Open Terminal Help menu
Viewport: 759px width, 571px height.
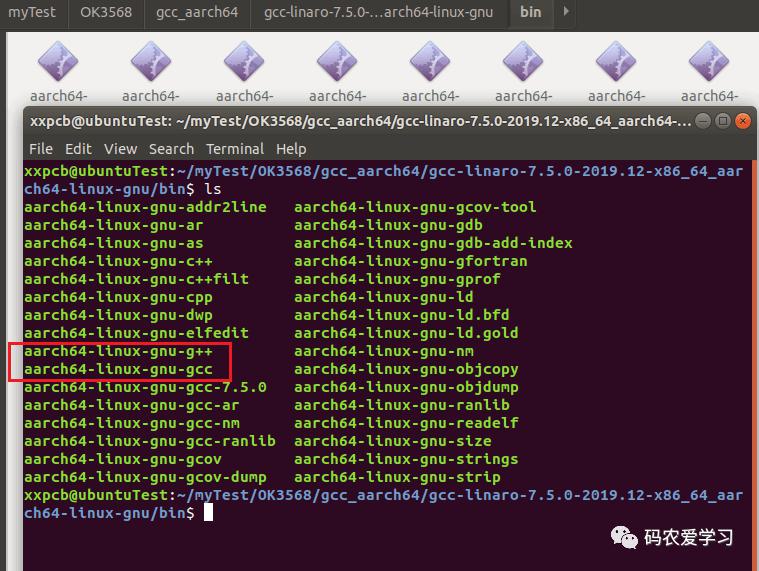pos(291,149)
